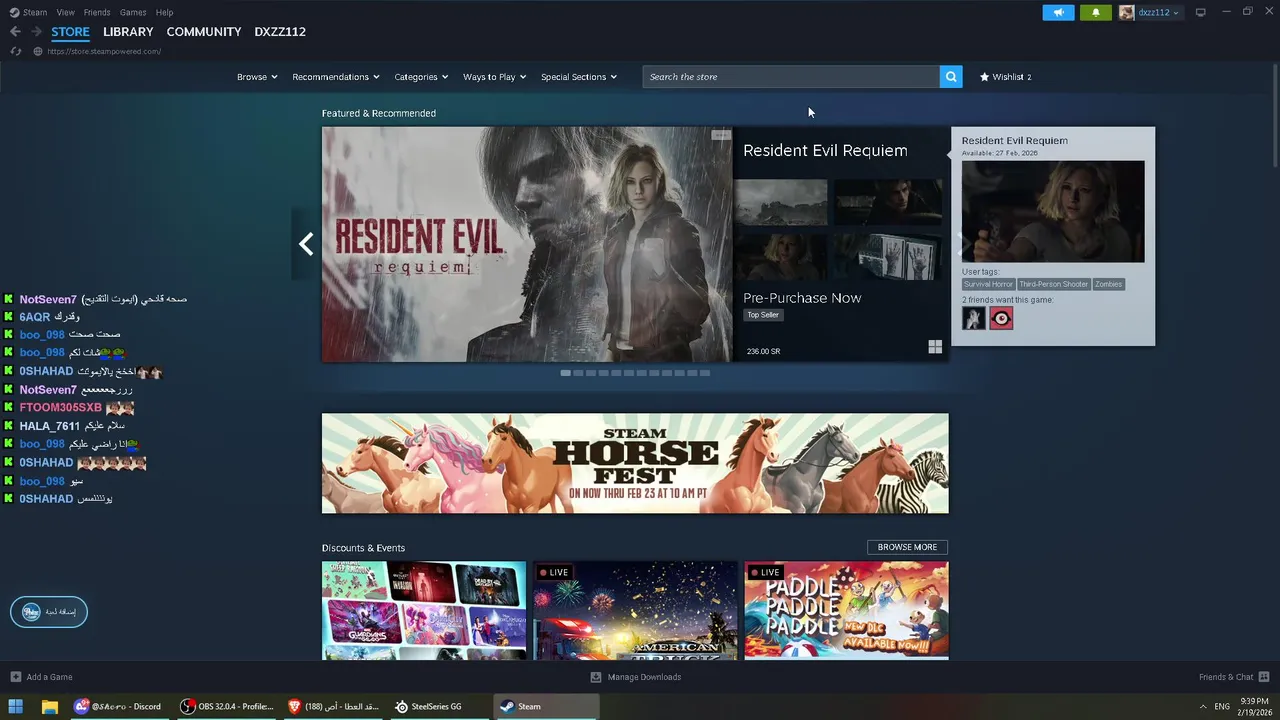Open the American Truck live event thumbnail
The height and width of the screenshot is (720, 1280).
635,610
